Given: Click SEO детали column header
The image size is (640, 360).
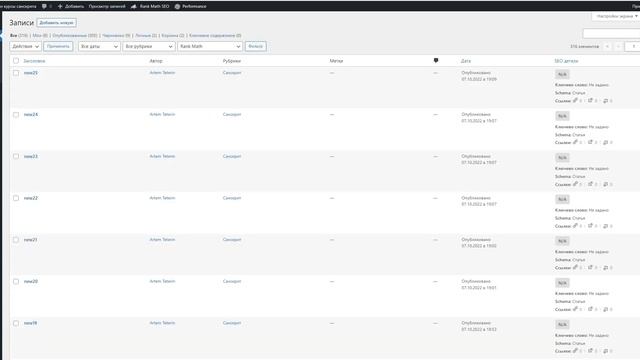Looking at the screenshot, I should click(566, 61).
